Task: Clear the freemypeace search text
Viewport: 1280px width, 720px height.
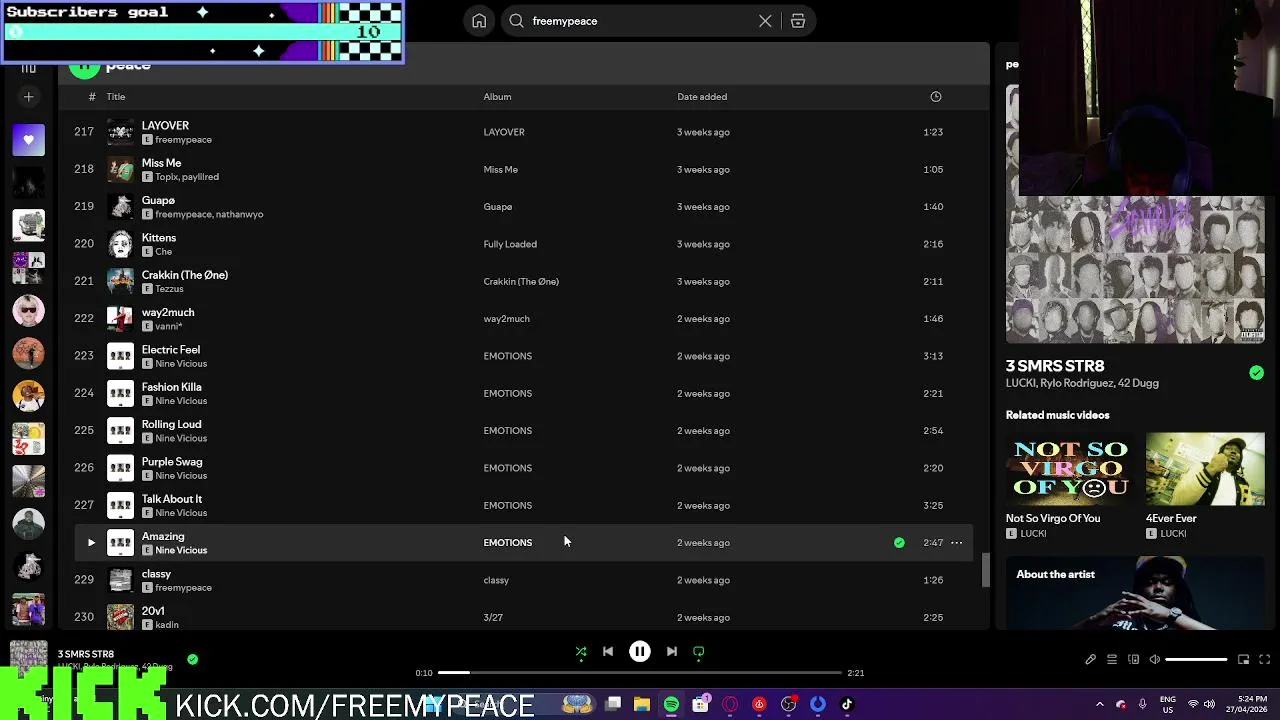Action: pos(765,21)
